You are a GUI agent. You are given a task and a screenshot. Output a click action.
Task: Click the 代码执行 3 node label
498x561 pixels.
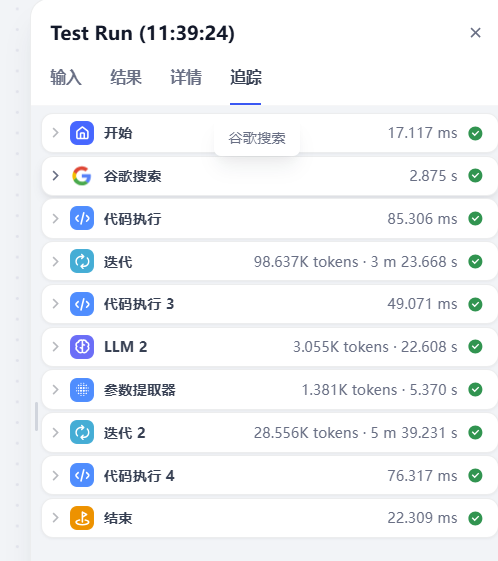coord(139,304)
